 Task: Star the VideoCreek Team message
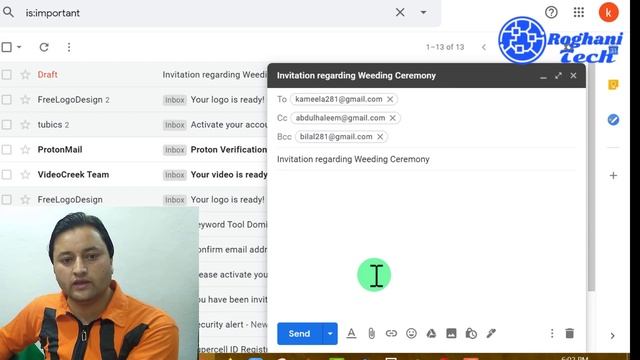point(25,175)
